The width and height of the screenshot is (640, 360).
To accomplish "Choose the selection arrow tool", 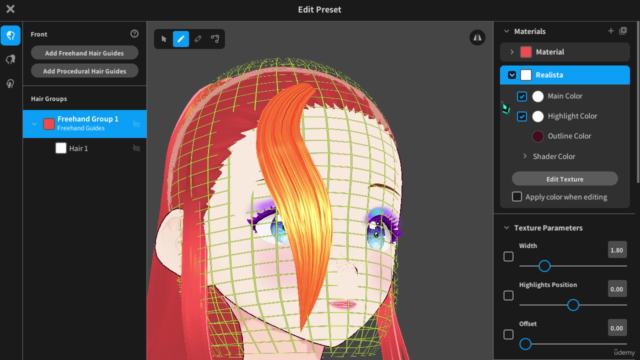I will (164, 39).
